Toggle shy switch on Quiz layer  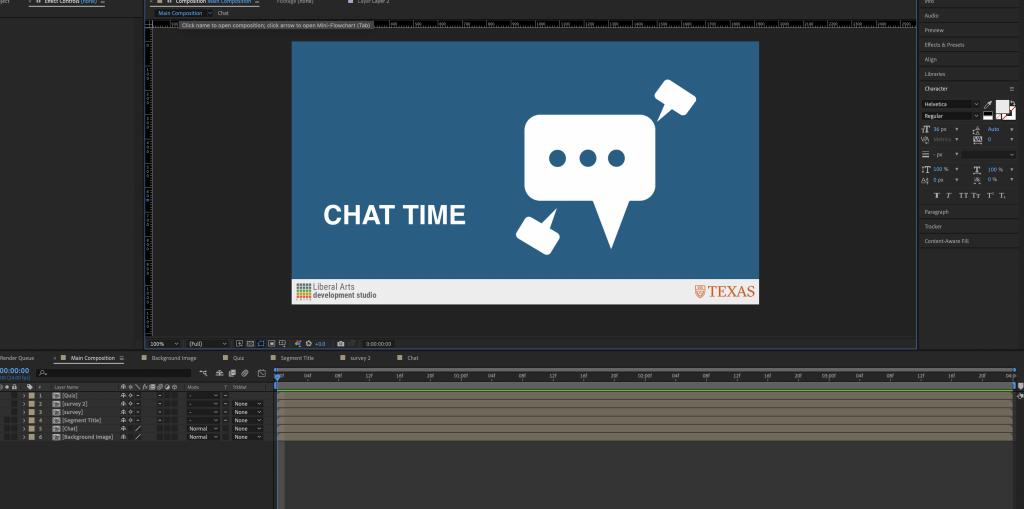coord(123,395)
